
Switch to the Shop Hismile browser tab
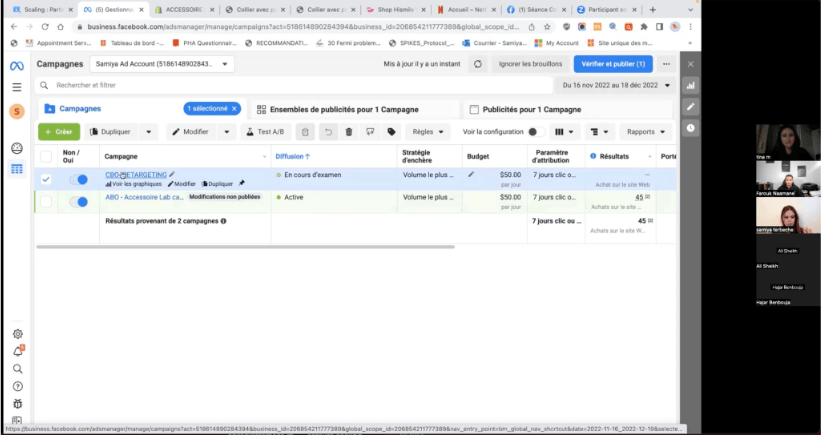pyautogui.click(x=396, y=9)
